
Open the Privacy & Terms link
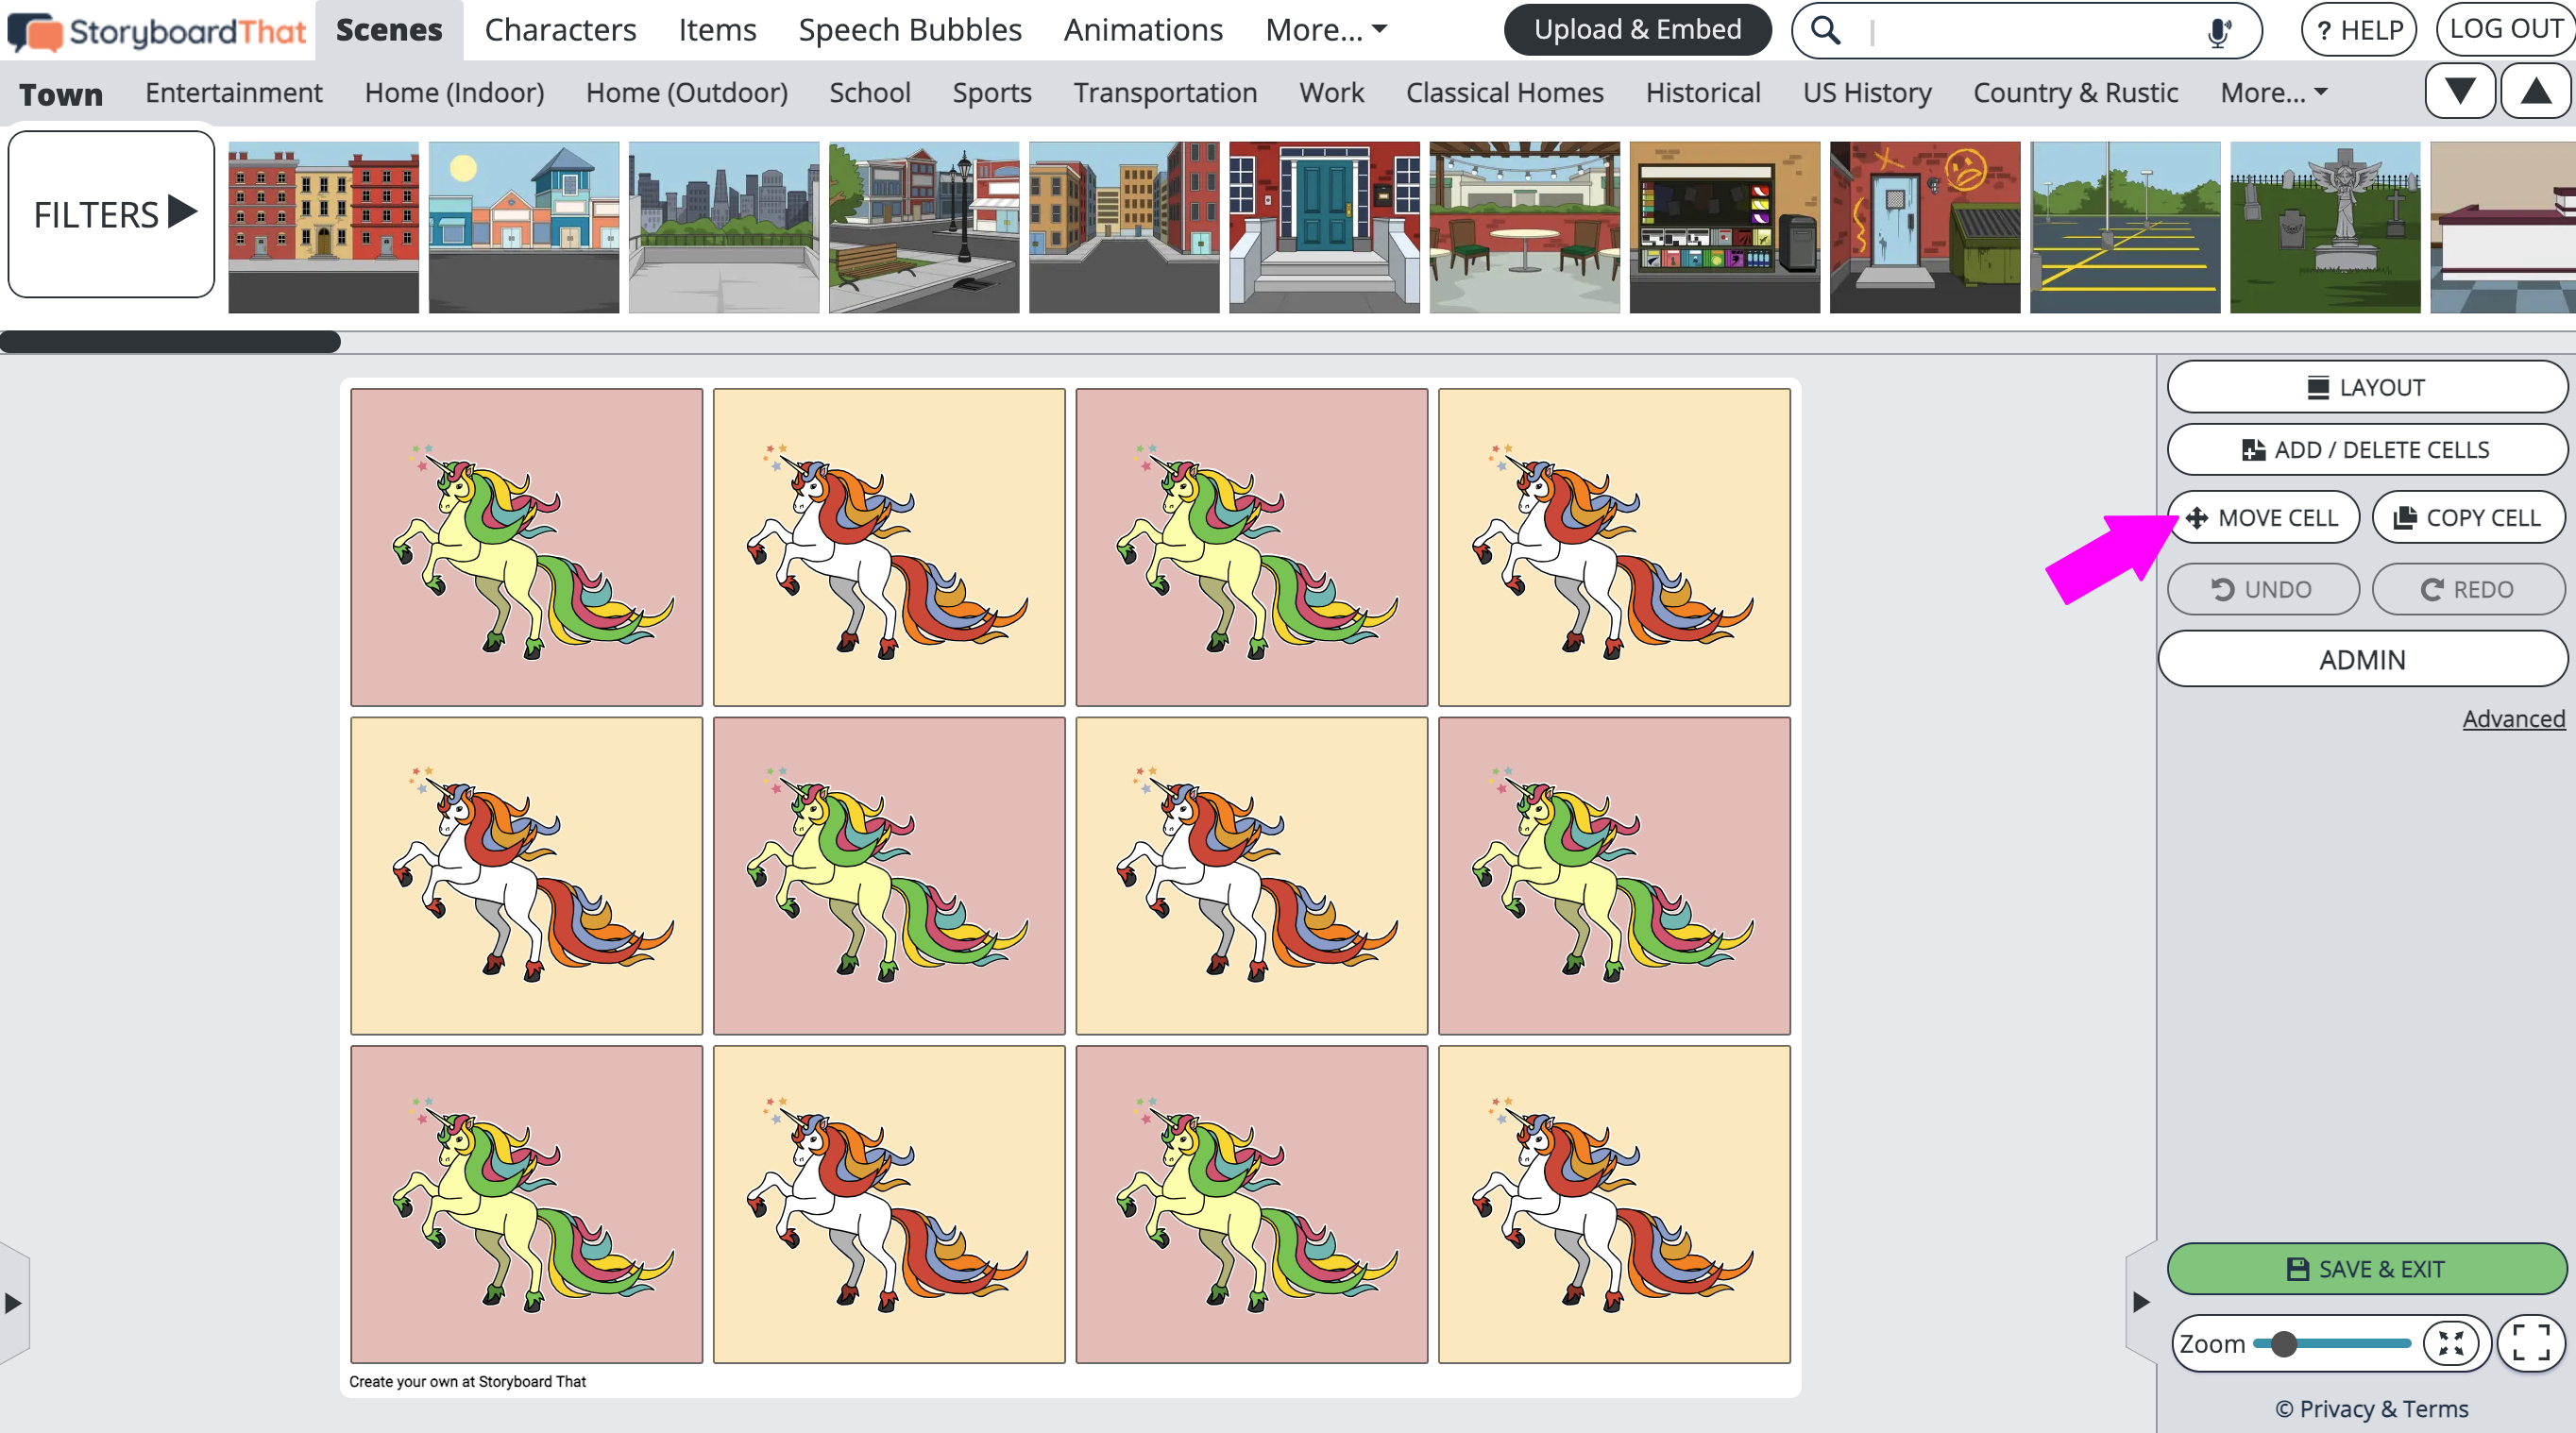pyautogui.click(x=2371, y=1408)
